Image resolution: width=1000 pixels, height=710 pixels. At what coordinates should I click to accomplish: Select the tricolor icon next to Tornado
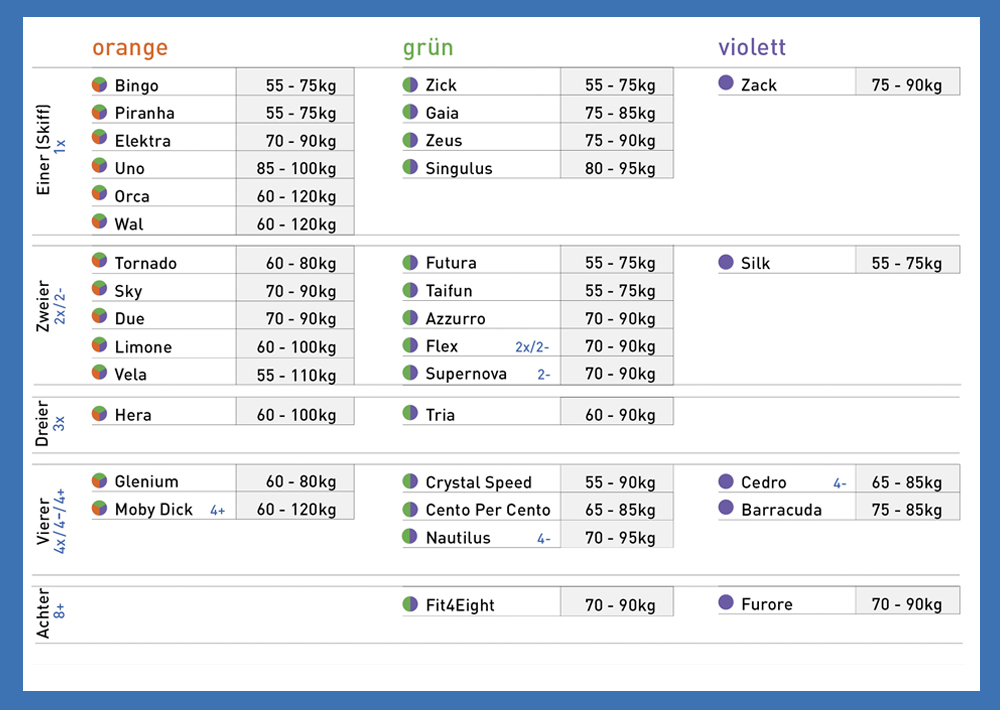(x=100, y=262)
